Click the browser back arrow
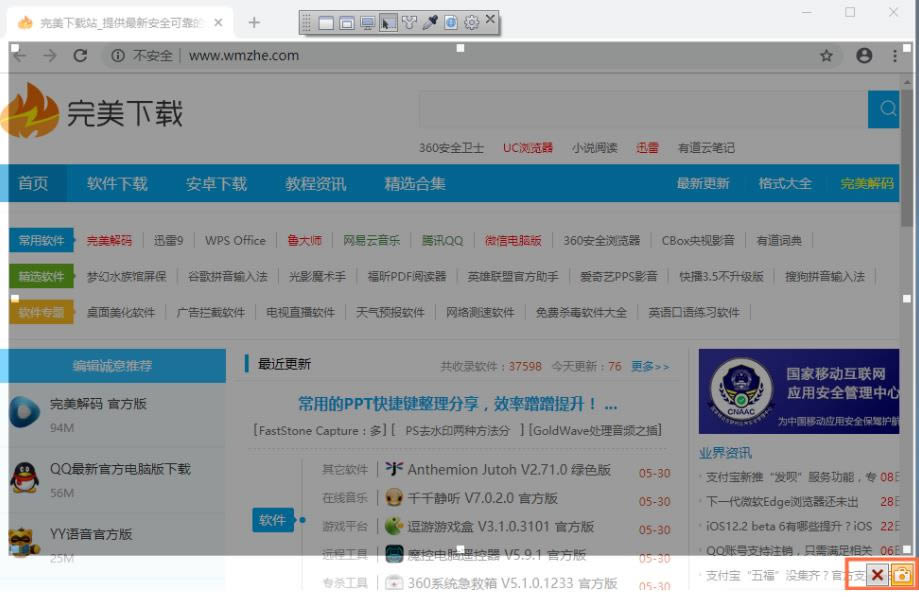Image resolution: width=919 pixels, height=597 pixels. [20, 56]
